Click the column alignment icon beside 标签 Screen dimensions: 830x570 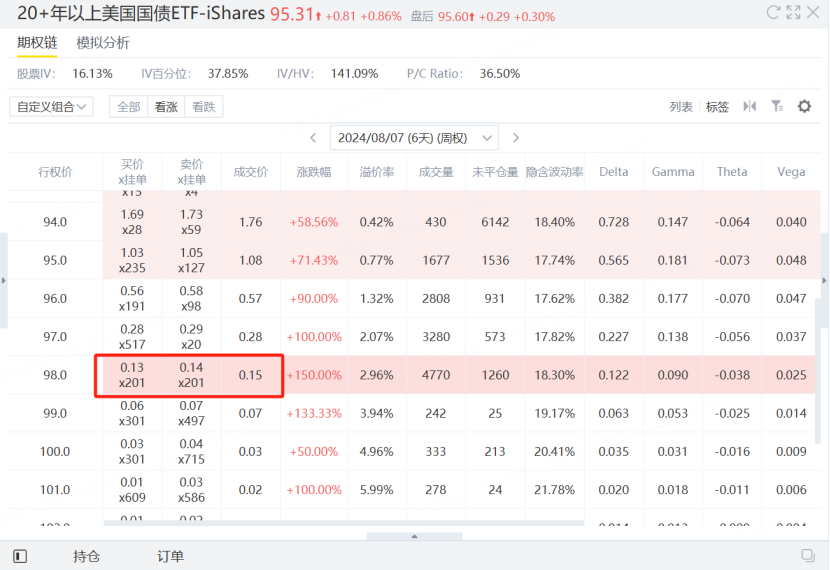pos(750,106)
